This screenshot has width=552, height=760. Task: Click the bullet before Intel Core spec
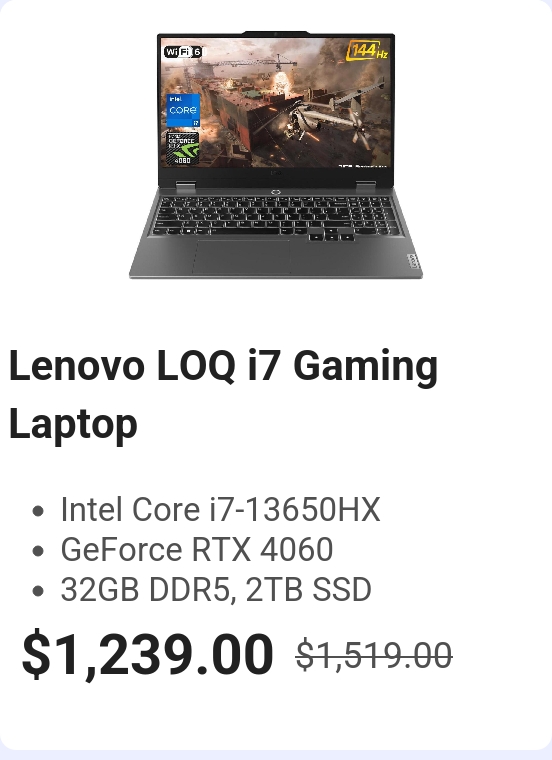coord(38,511)
